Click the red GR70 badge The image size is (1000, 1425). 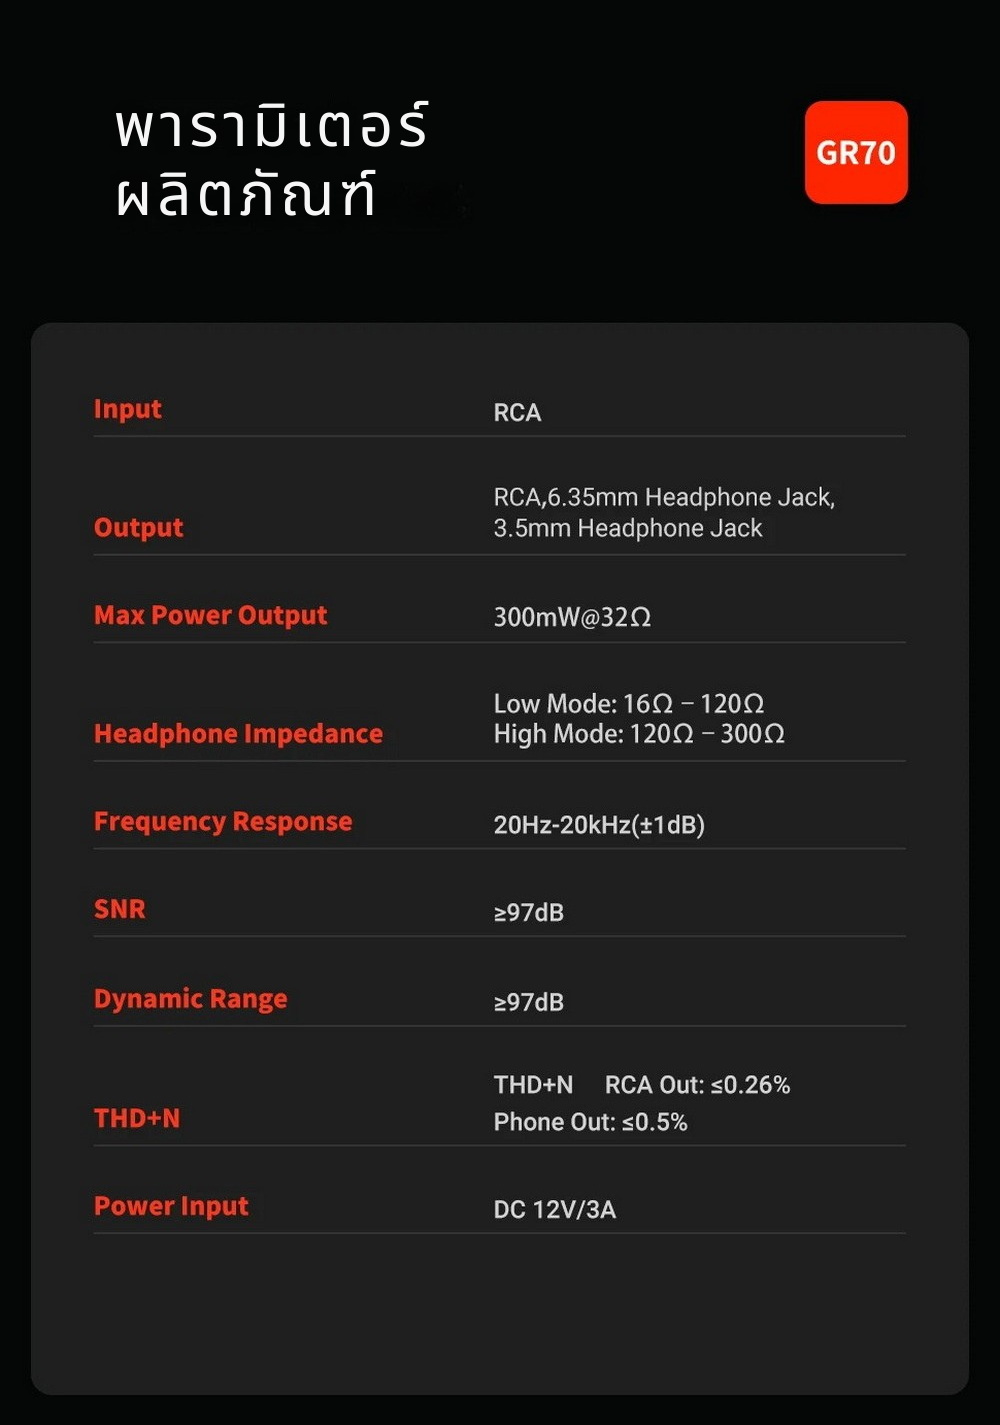tap(856, 153)
